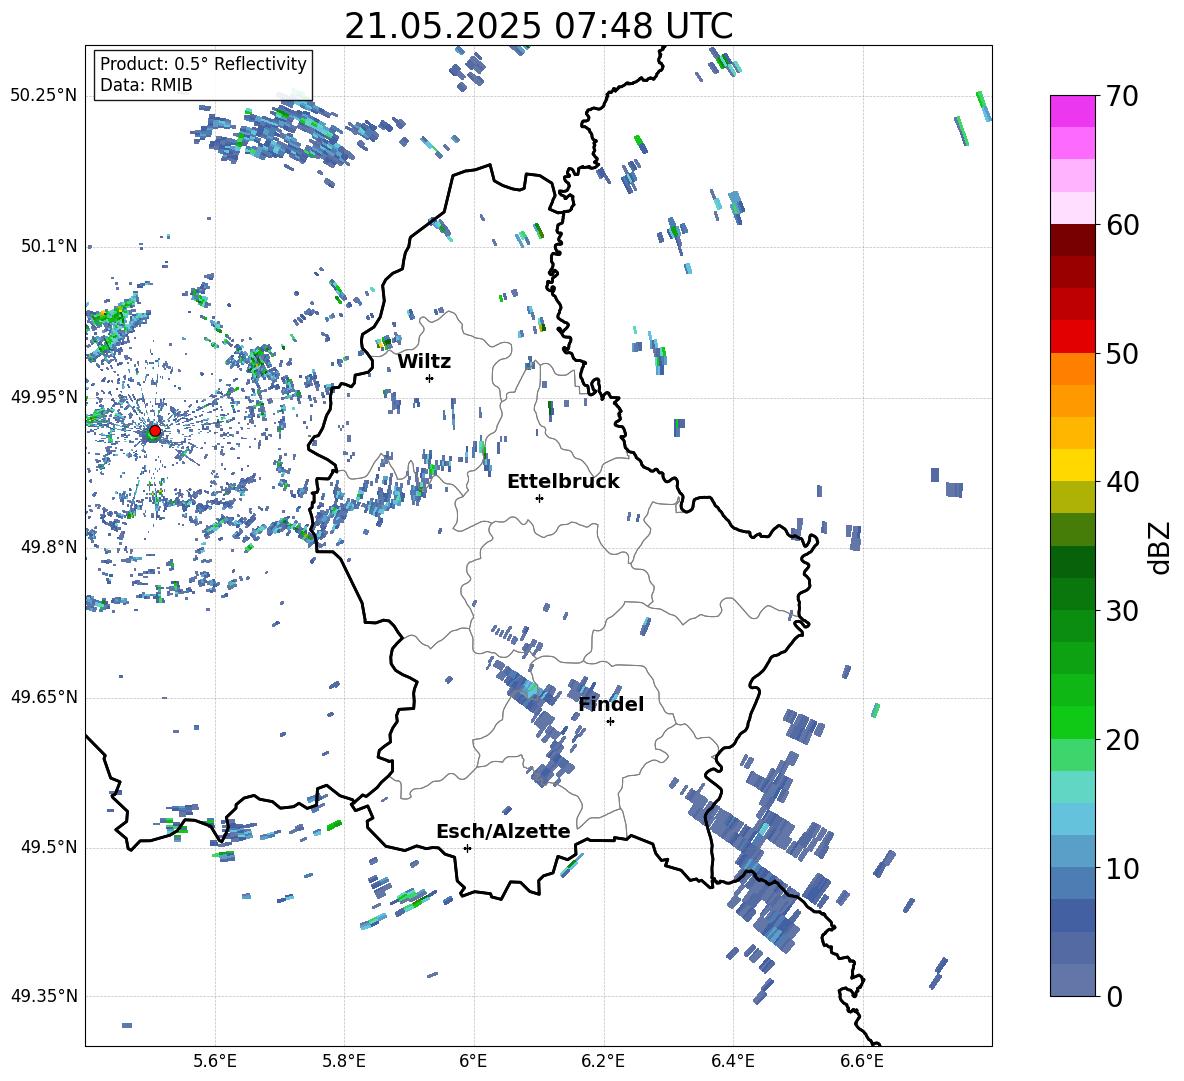Click the cross marker below Ettelbruck

(539, 498)
